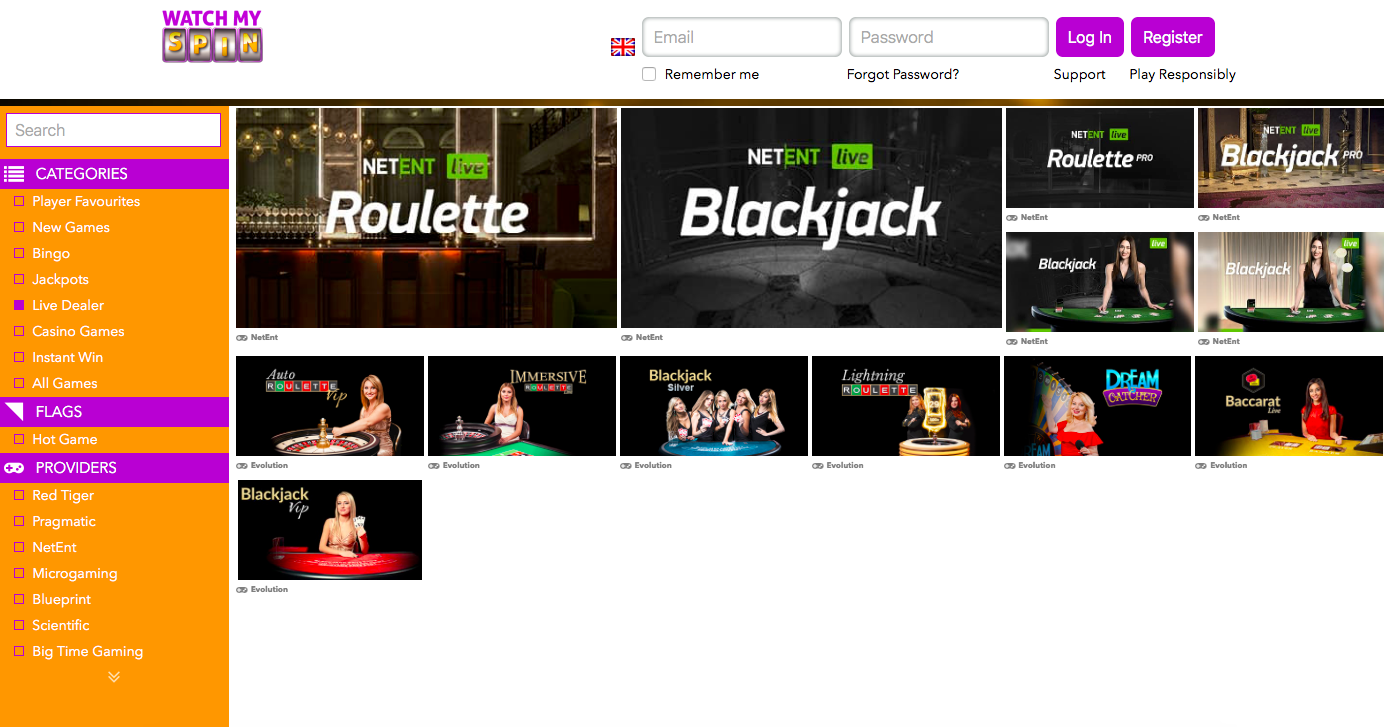
Task: Open NetEnt Live Roulette large tile
Action: point(426,218)
